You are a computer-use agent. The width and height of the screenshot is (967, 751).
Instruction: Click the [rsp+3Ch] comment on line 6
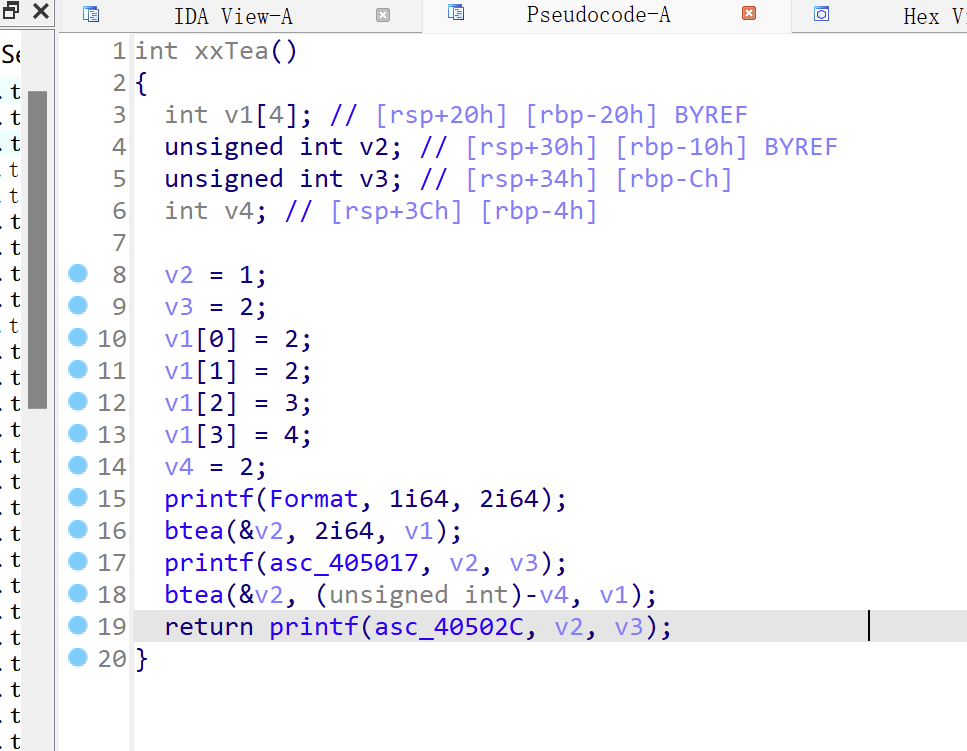[x=396, y=211]
